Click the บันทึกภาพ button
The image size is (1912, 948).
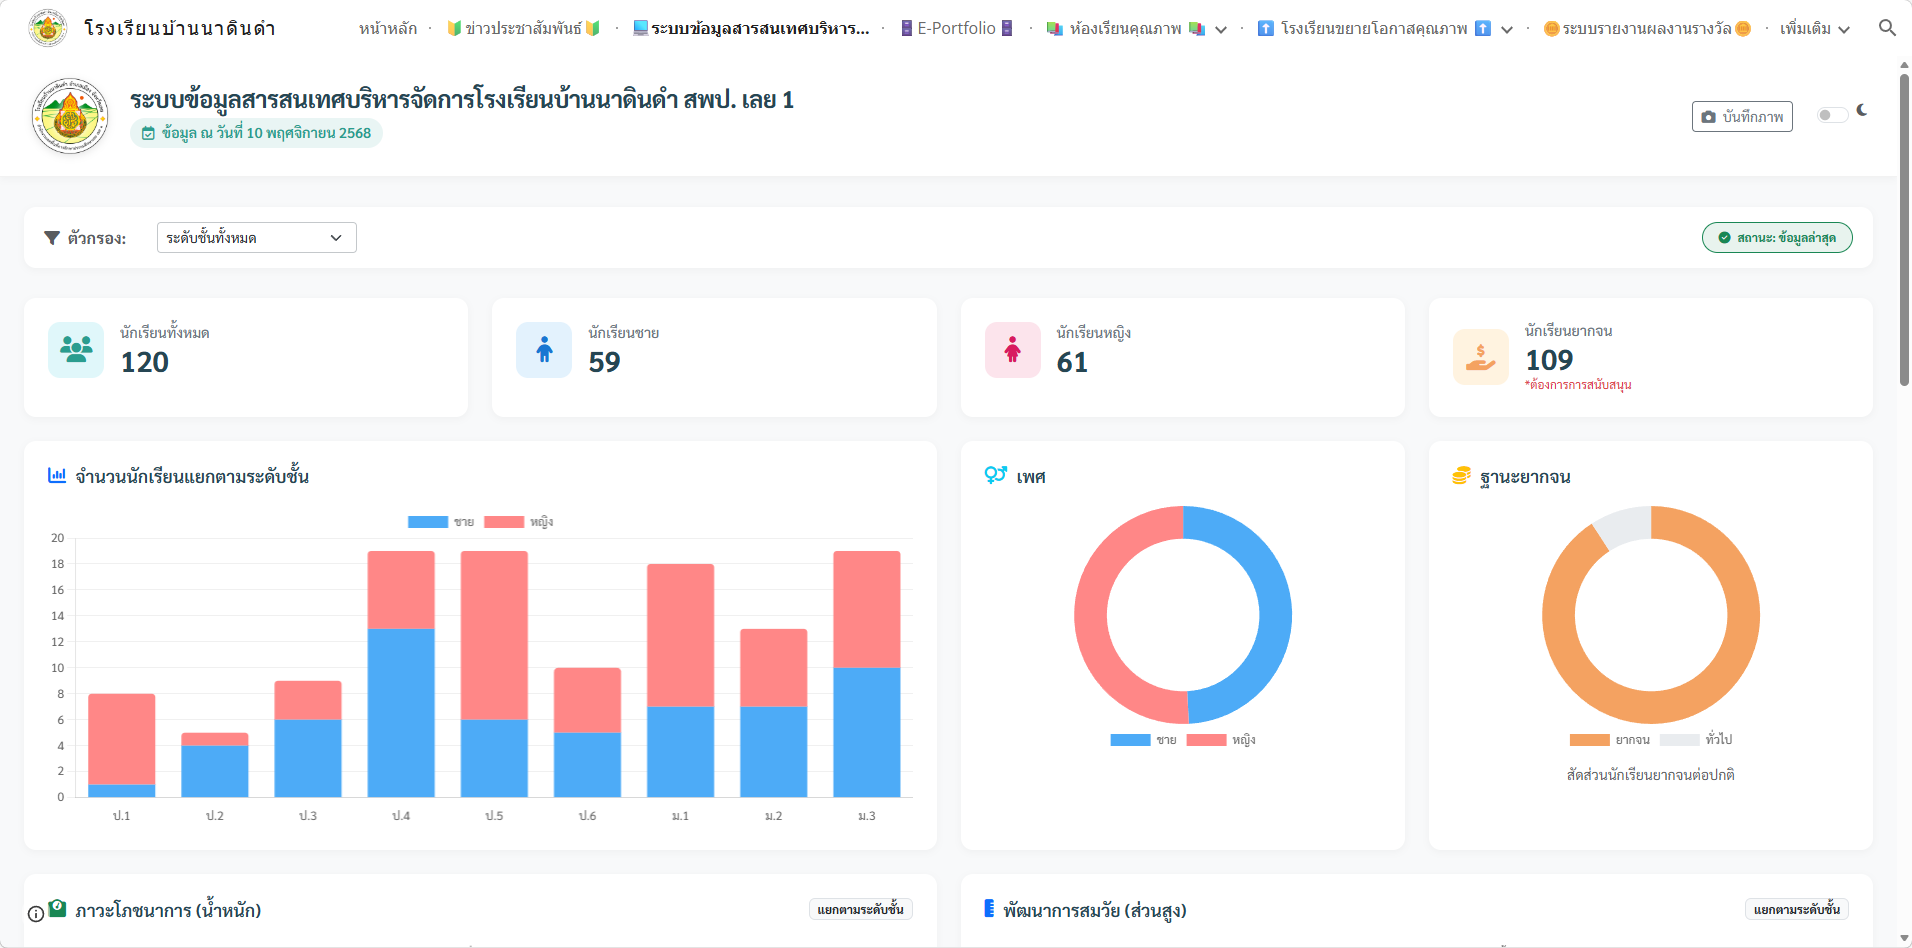(1741, 117)
